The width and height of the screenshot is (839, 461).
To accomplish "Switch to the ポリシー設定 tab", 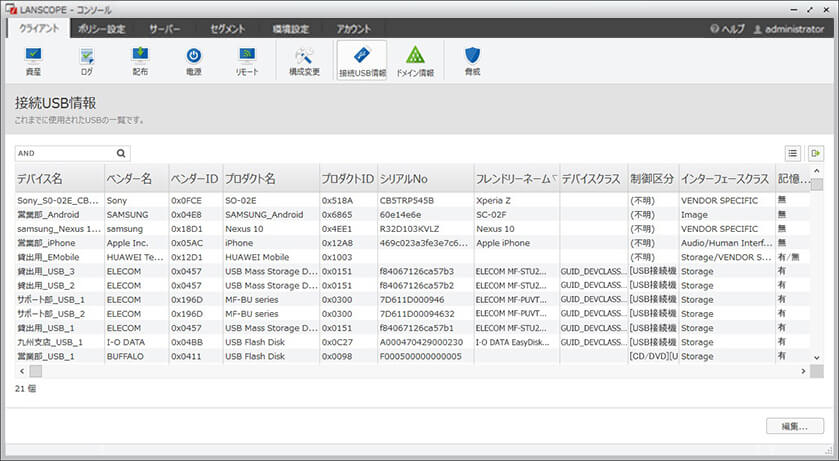I will pos(102,29).
